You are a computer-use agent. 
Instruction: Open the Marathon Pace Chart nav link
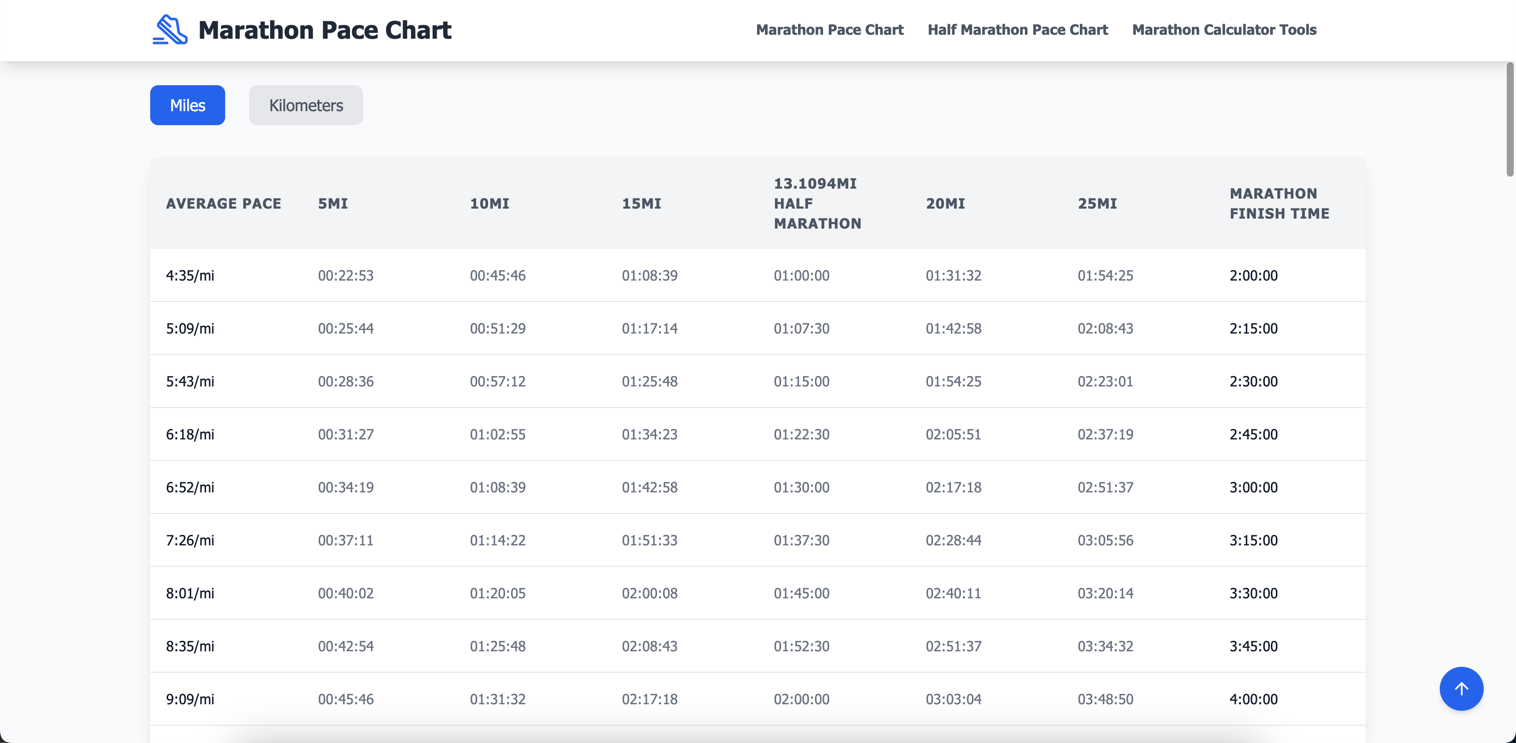pos(829,30)
